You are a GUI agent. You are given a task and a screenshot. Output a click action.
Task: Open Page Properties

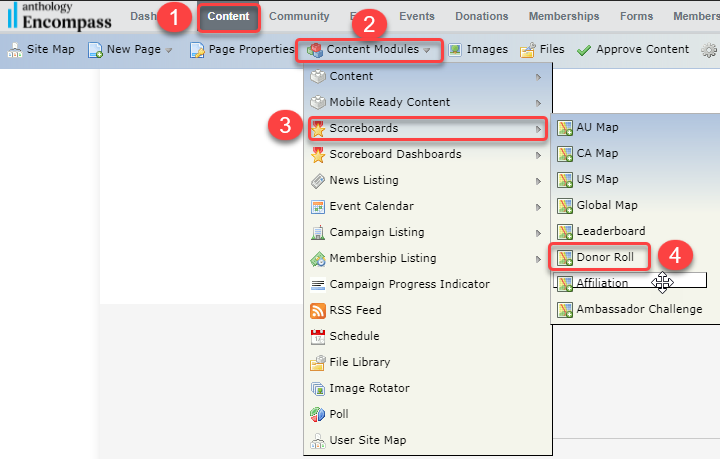(x=241, y=49)
